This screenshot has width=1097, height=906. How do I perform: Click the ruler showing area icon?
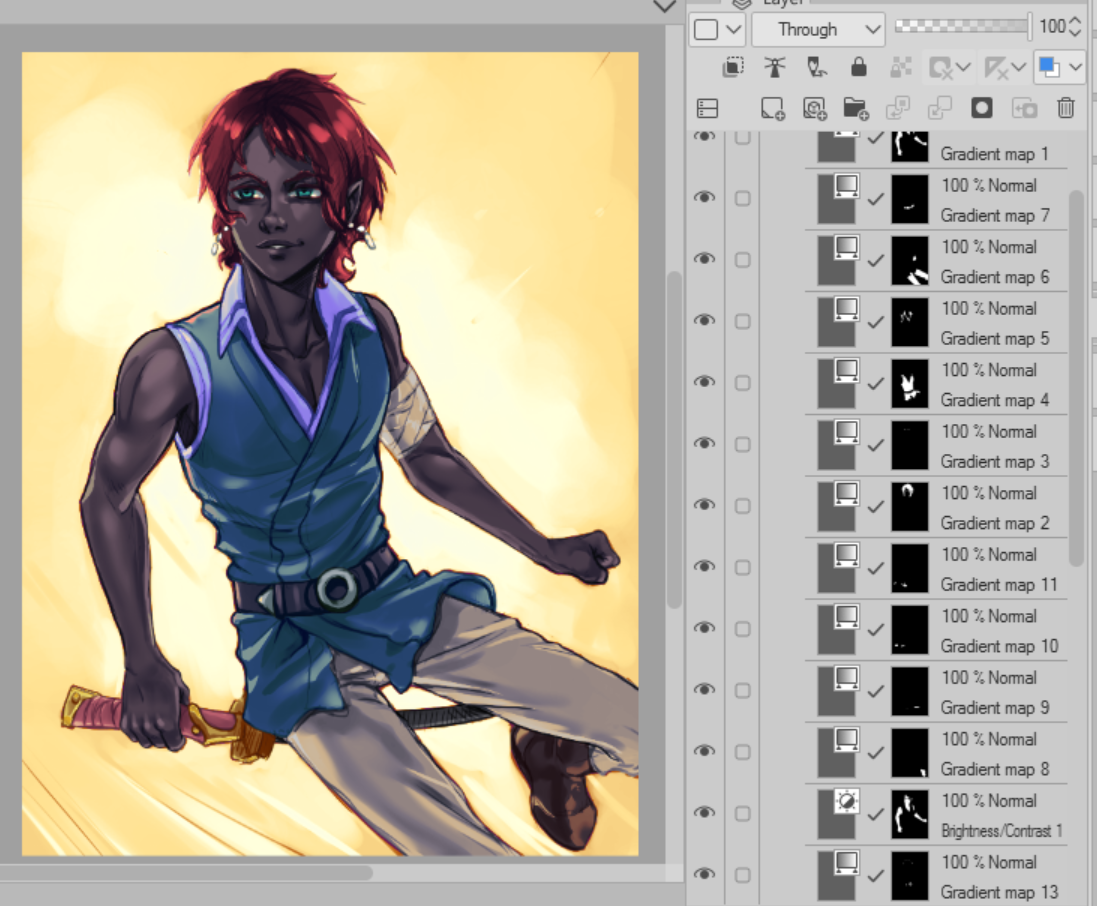996,68
